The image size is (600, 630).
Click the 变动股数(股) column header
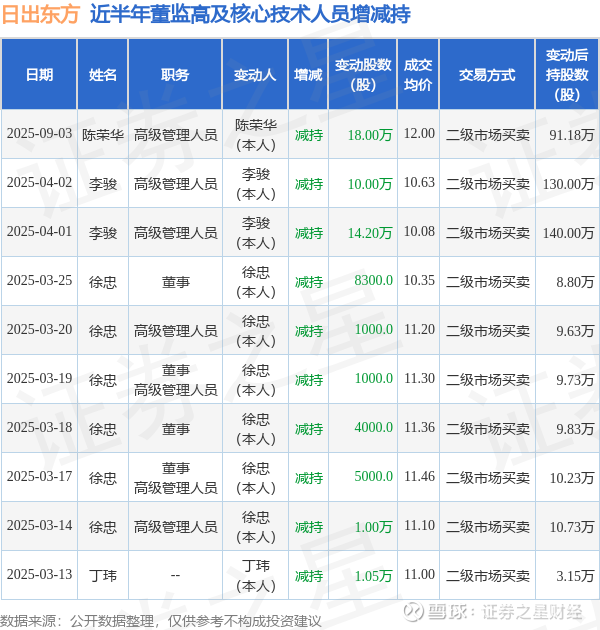(x=362, y=74)
